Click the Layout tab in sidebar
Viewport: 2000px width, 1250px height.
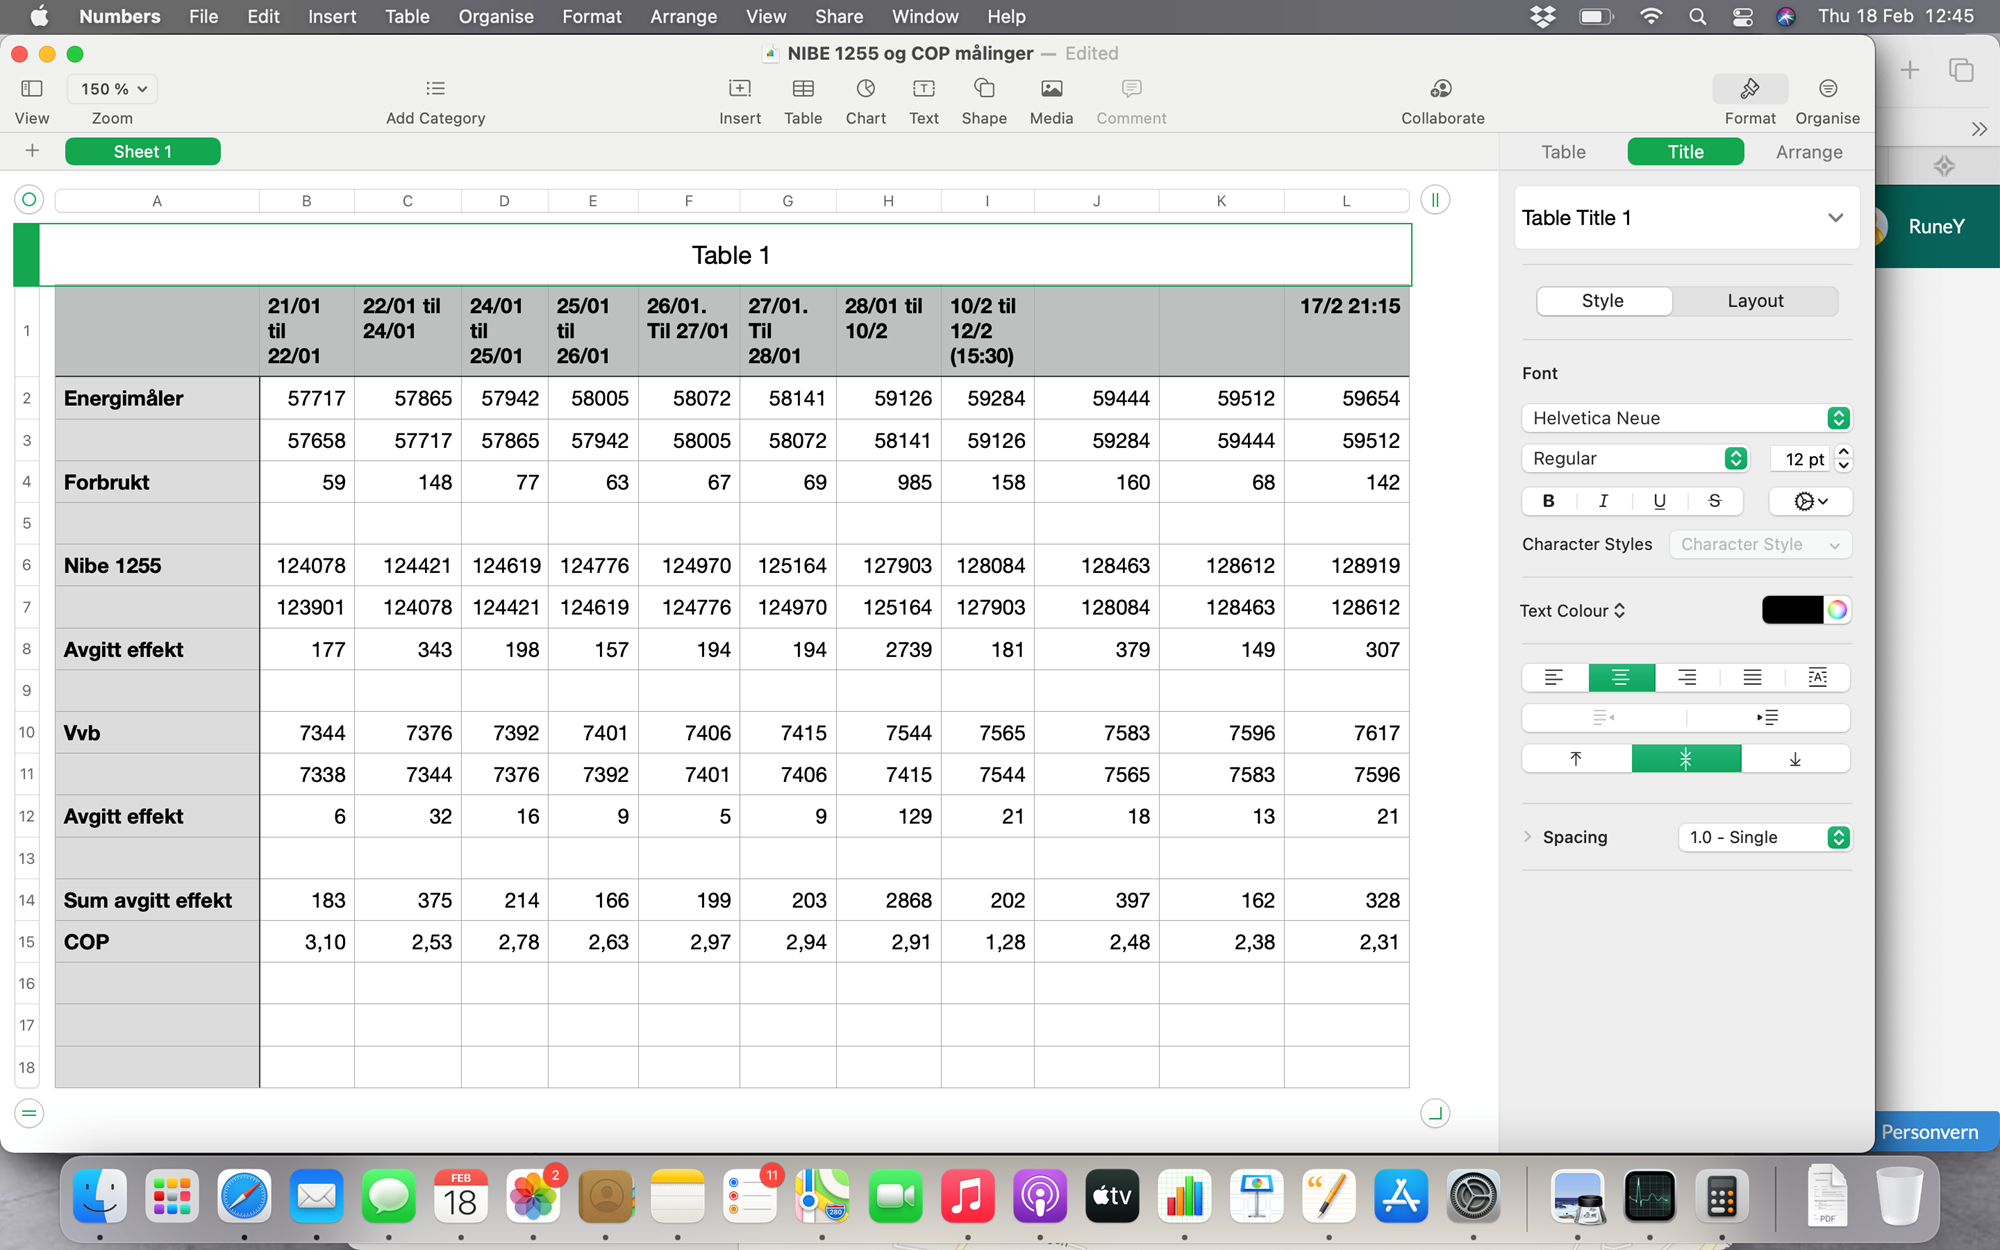tap(1757, 301)
